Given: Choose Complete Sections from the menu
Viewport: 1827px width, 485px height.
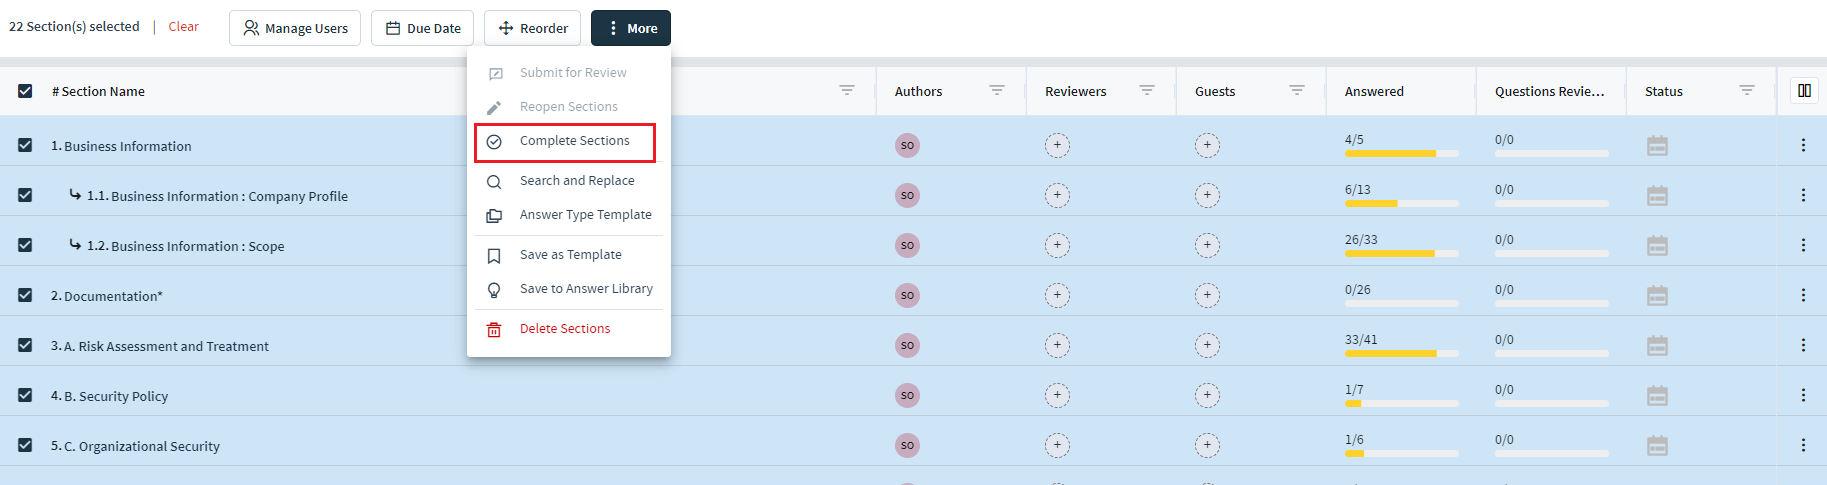Looking at the screenshot, I should click(x=565, y=142).
